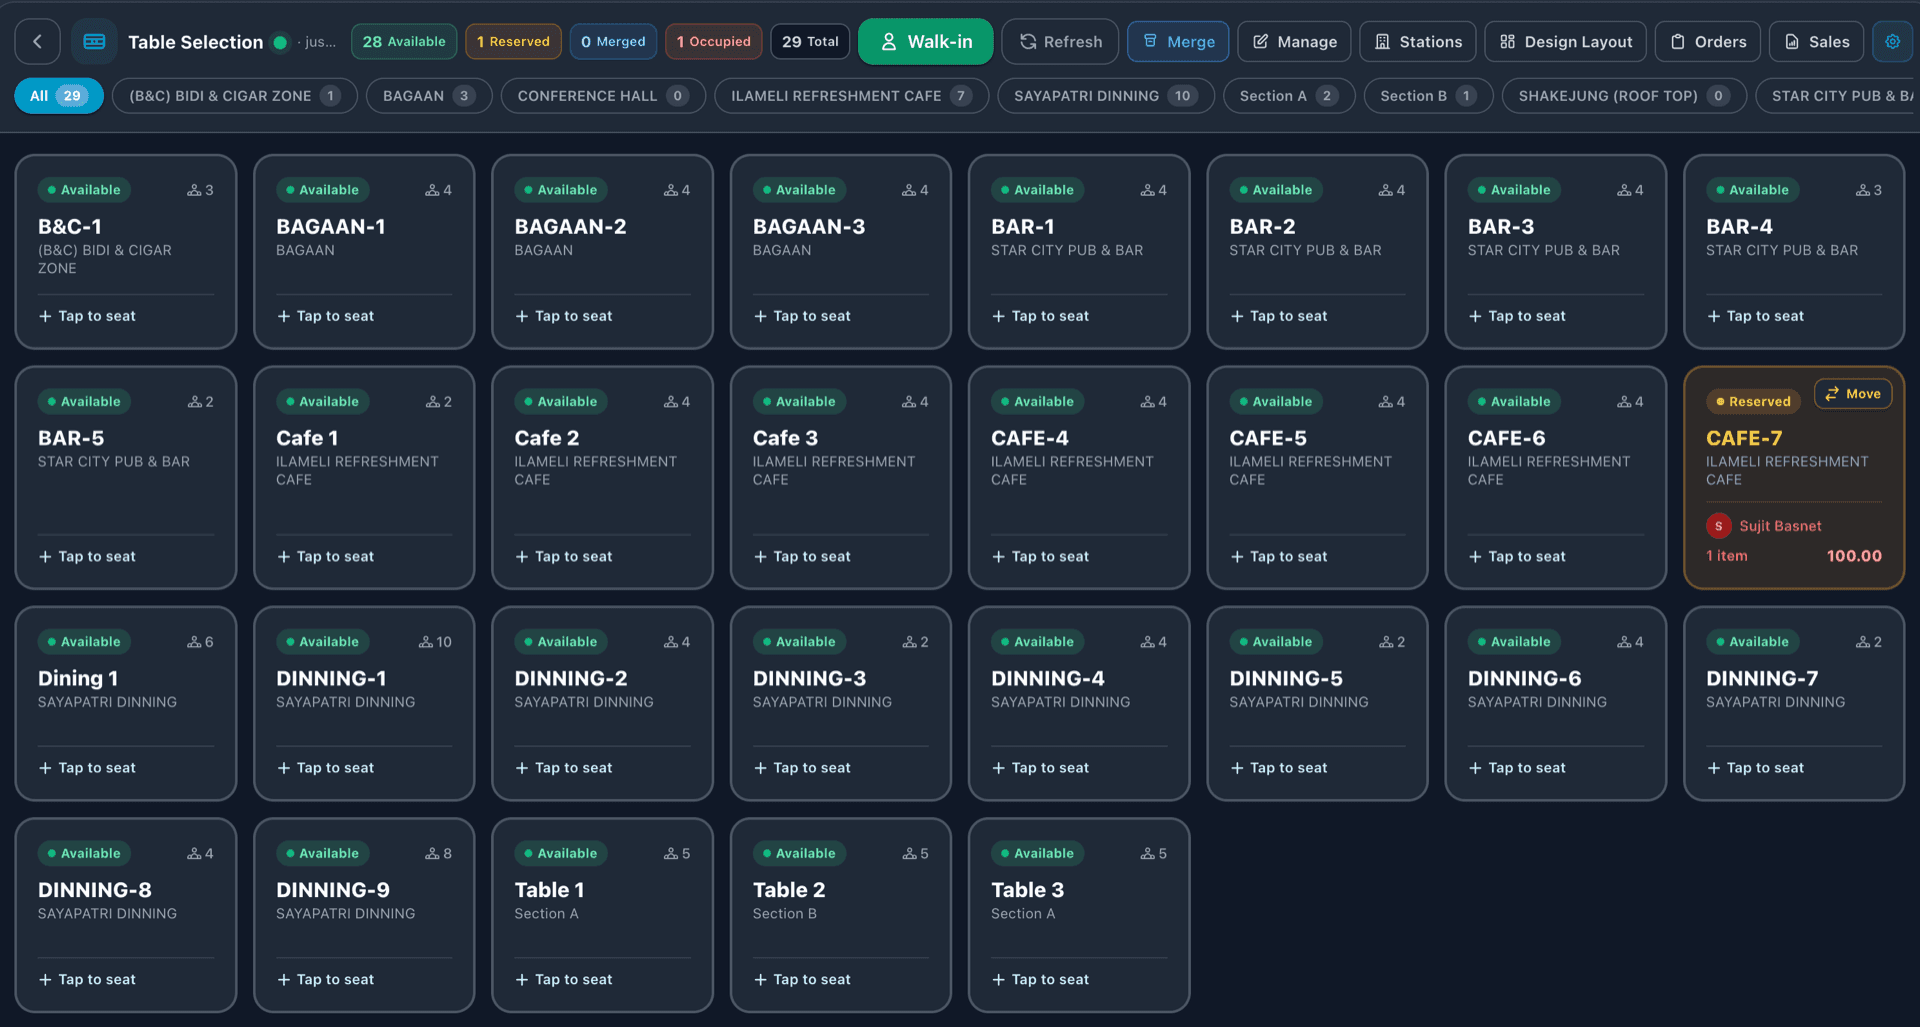
Task: Click Sujit Basnet avatar on CAFE-7
Action: pos(1718,526)
